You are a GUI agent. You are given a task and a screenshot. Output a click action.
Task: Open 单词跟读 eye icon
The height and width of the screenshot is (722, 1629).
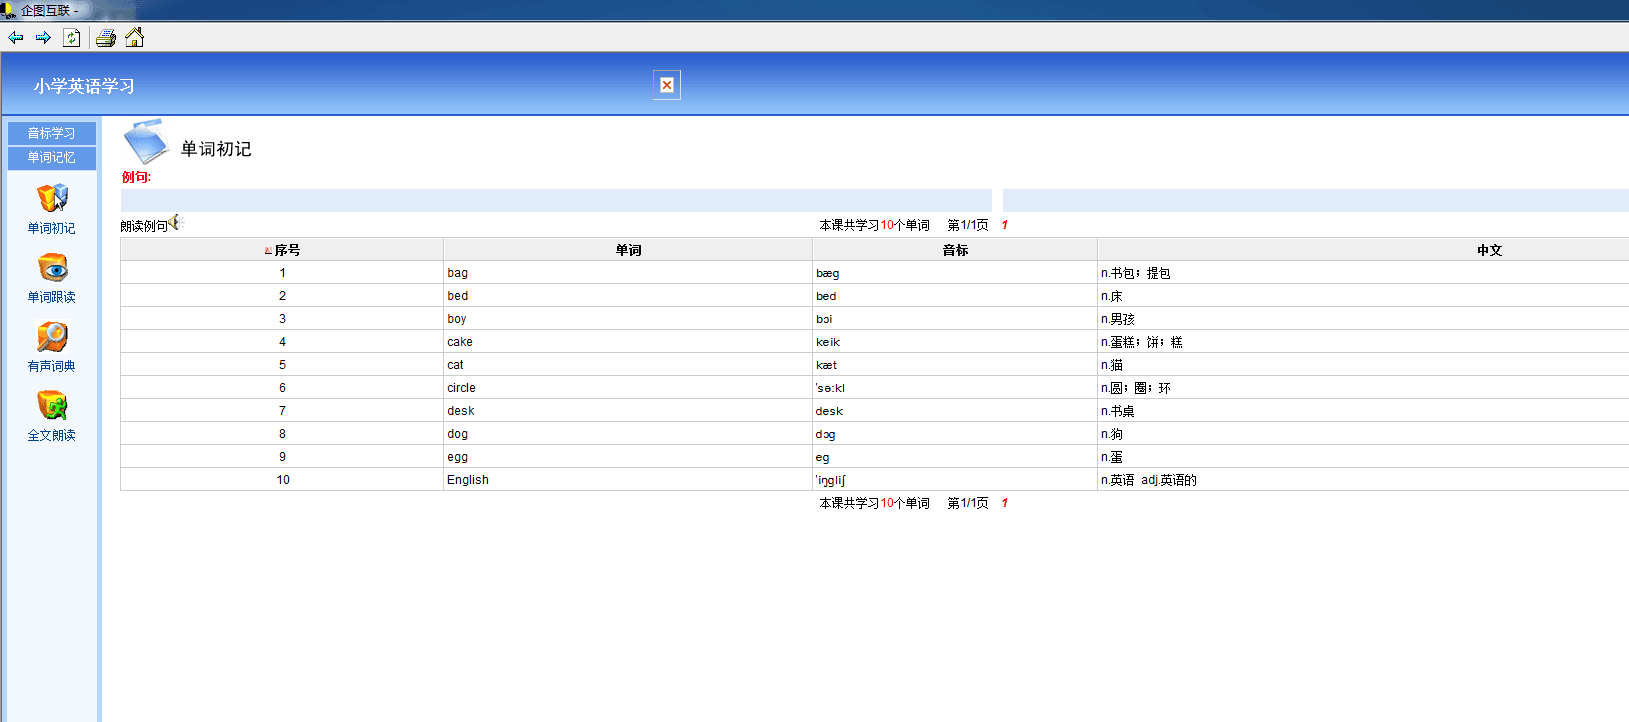(x=52, y=268)
